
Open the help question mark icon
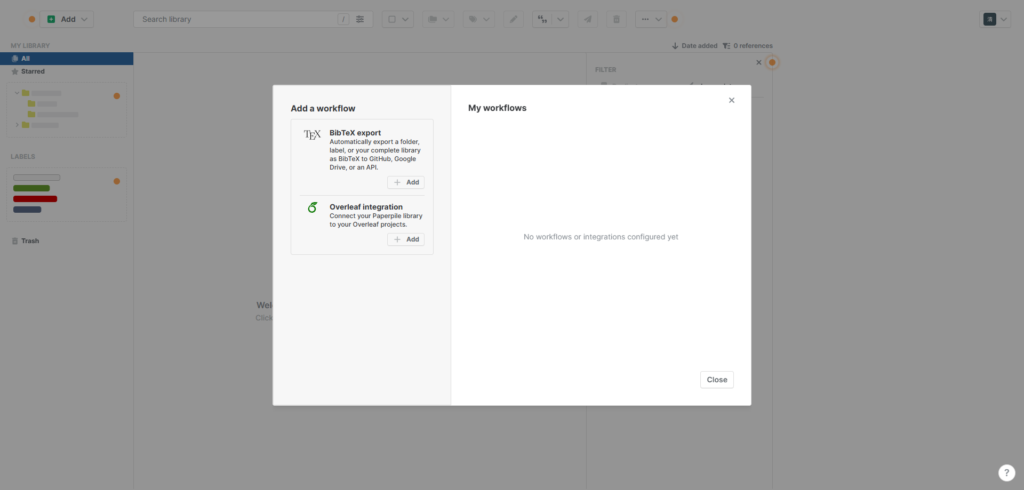click(1007, 473)
